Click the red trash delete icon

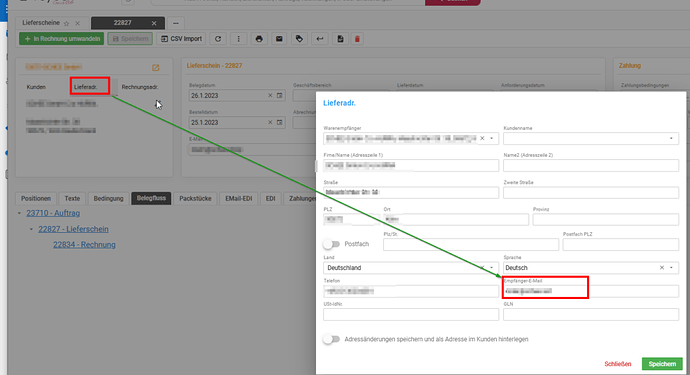(x=357, y=39)
